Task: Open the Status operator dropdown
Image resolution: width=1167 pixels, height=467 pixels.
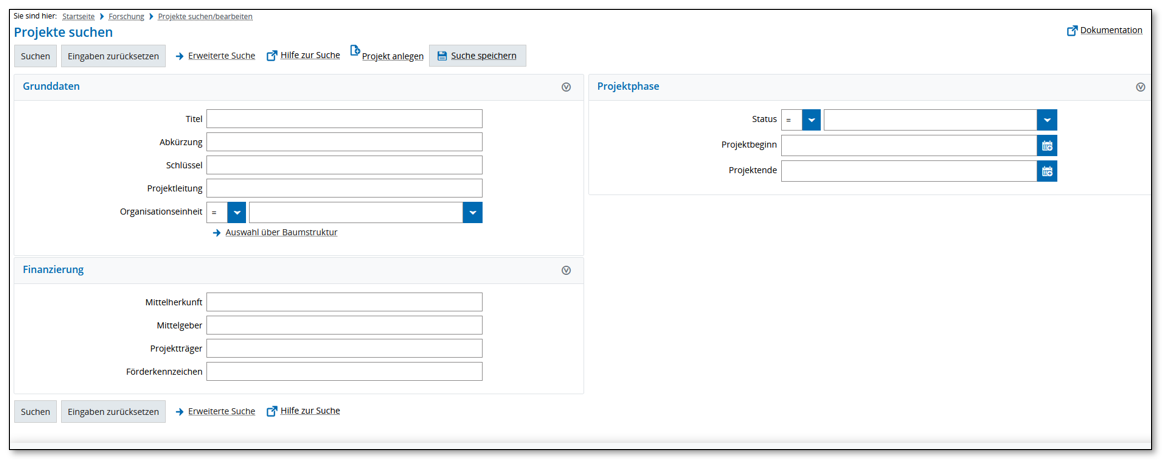Action: (x=811, y=120)
